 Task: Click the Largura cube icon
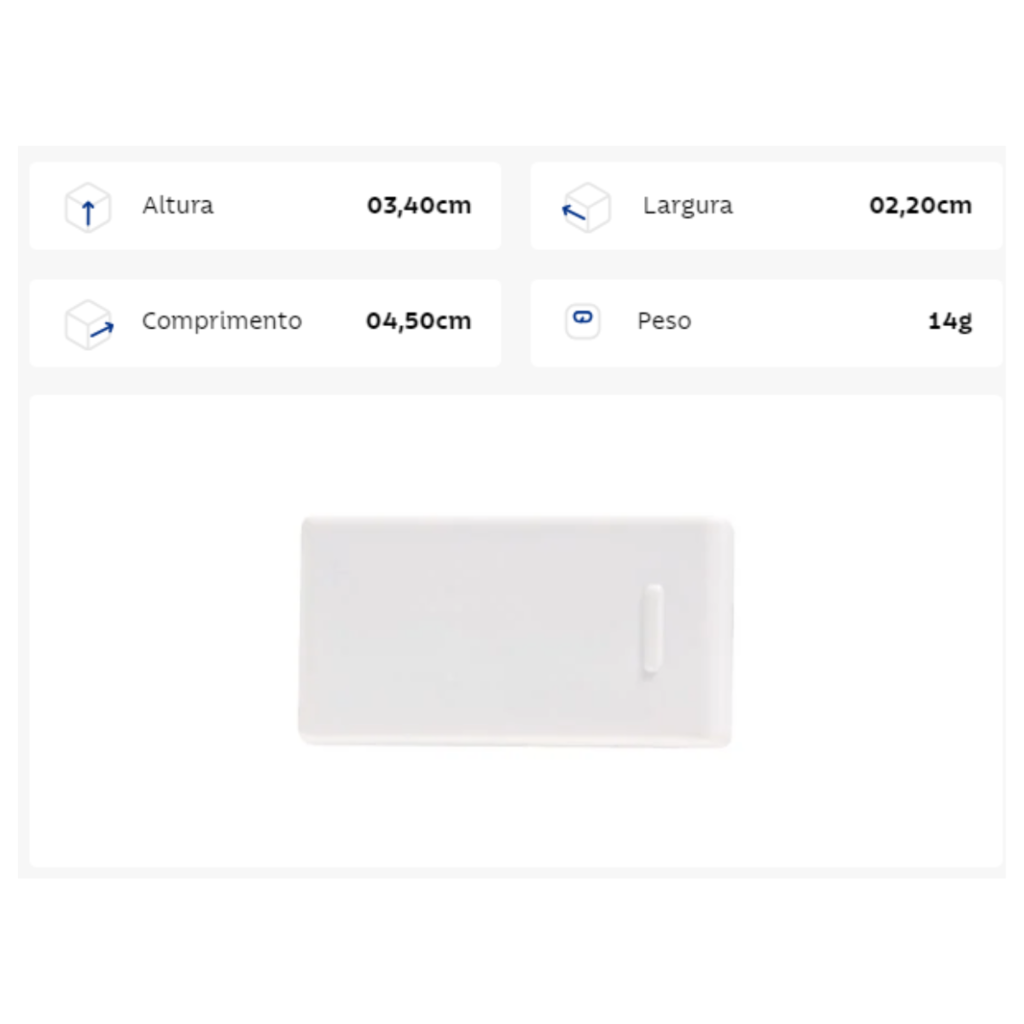tap(586, 207)
